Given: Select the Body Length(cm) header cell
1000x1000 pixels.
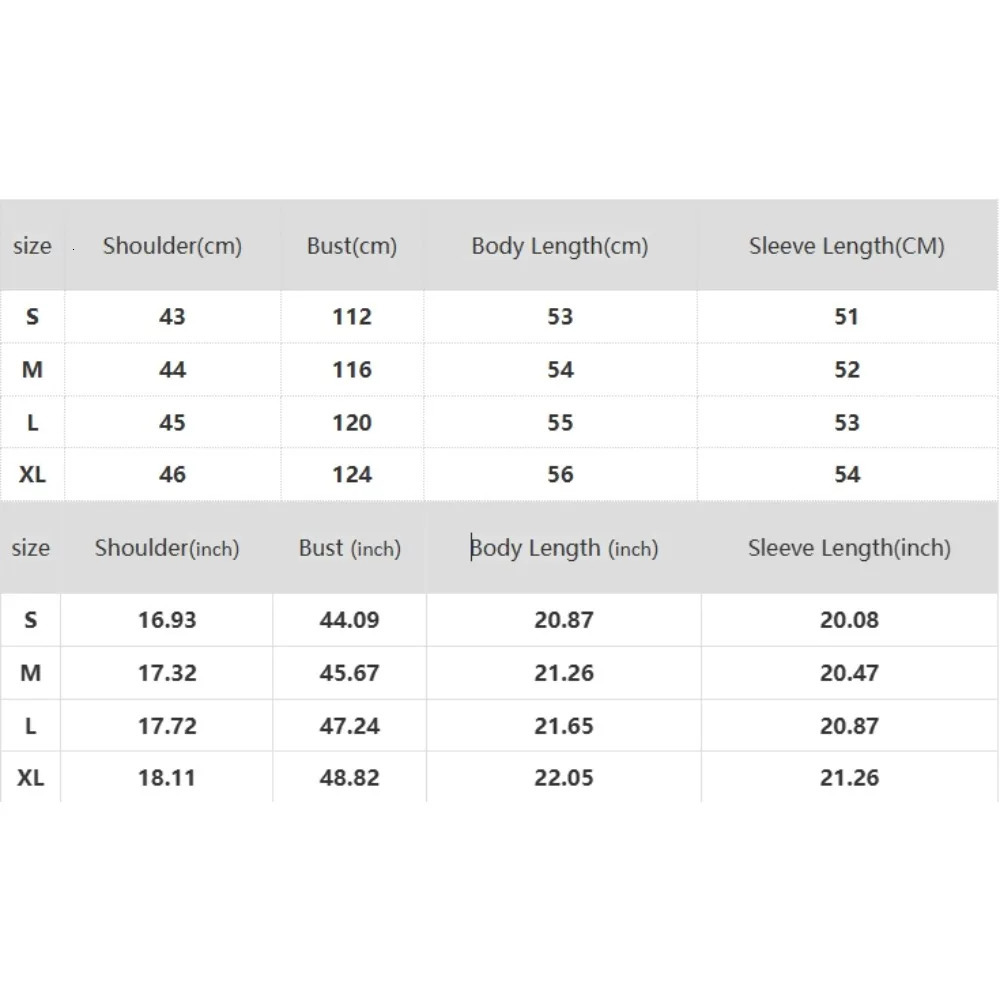Looking at the screenshot, I should click(x=560, y=246).
